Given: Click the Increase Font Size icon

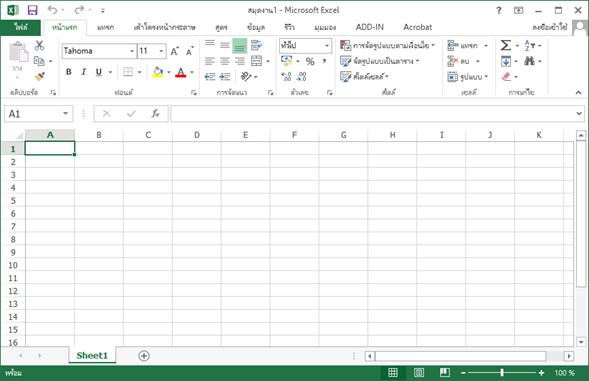Looking at the screenshot, I should click(175, 51).
